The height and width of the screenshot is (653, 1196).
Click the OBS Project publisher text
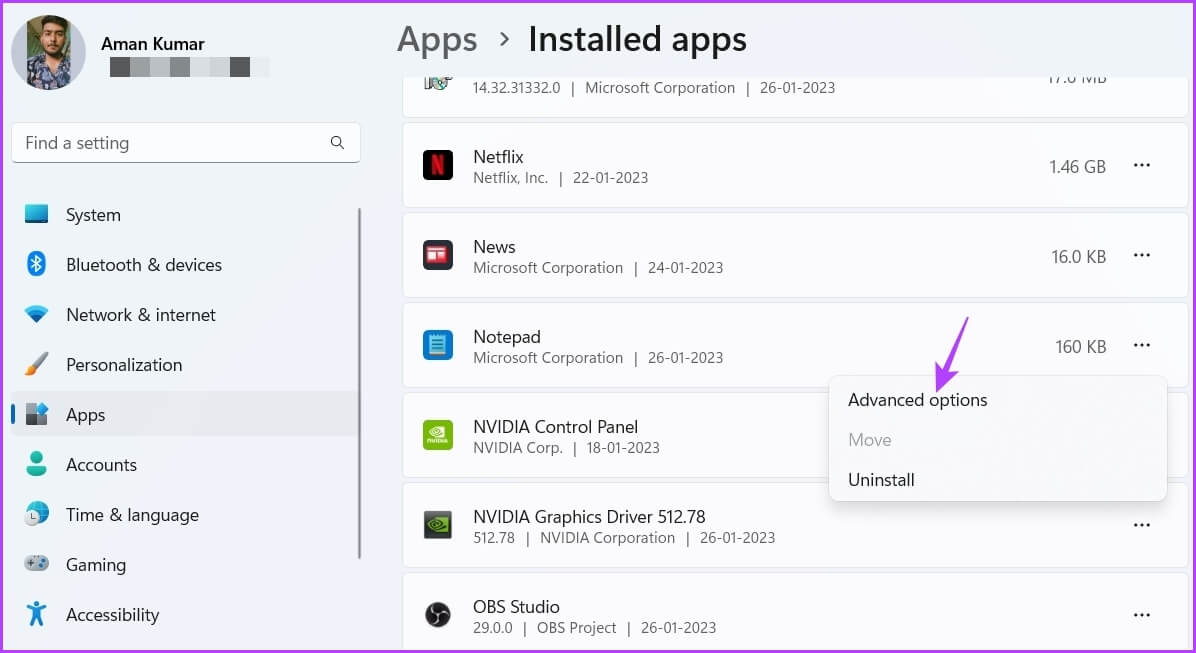tap(577, 628)
